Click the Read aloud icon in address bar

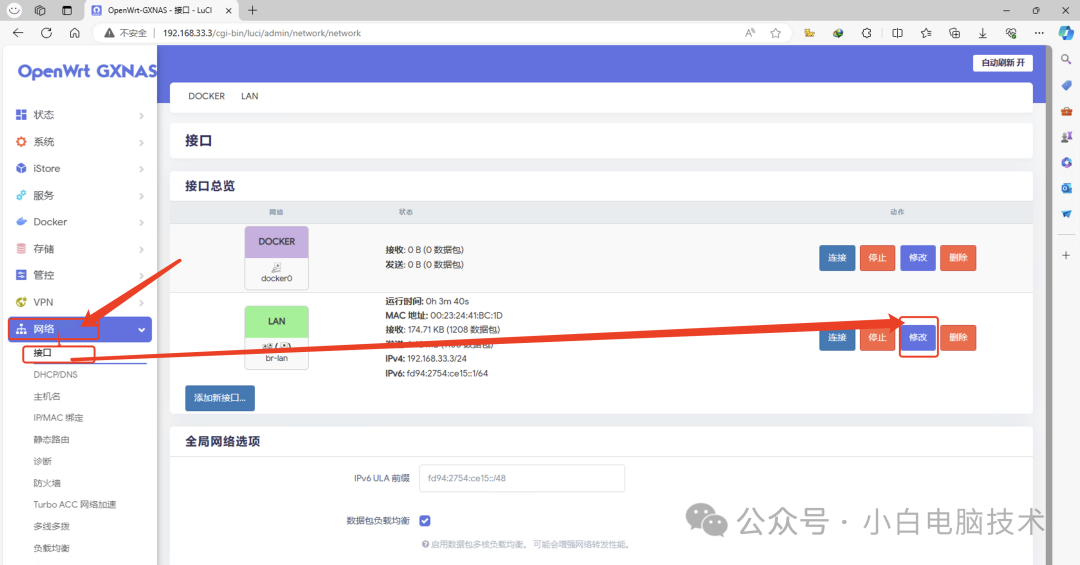750,32
